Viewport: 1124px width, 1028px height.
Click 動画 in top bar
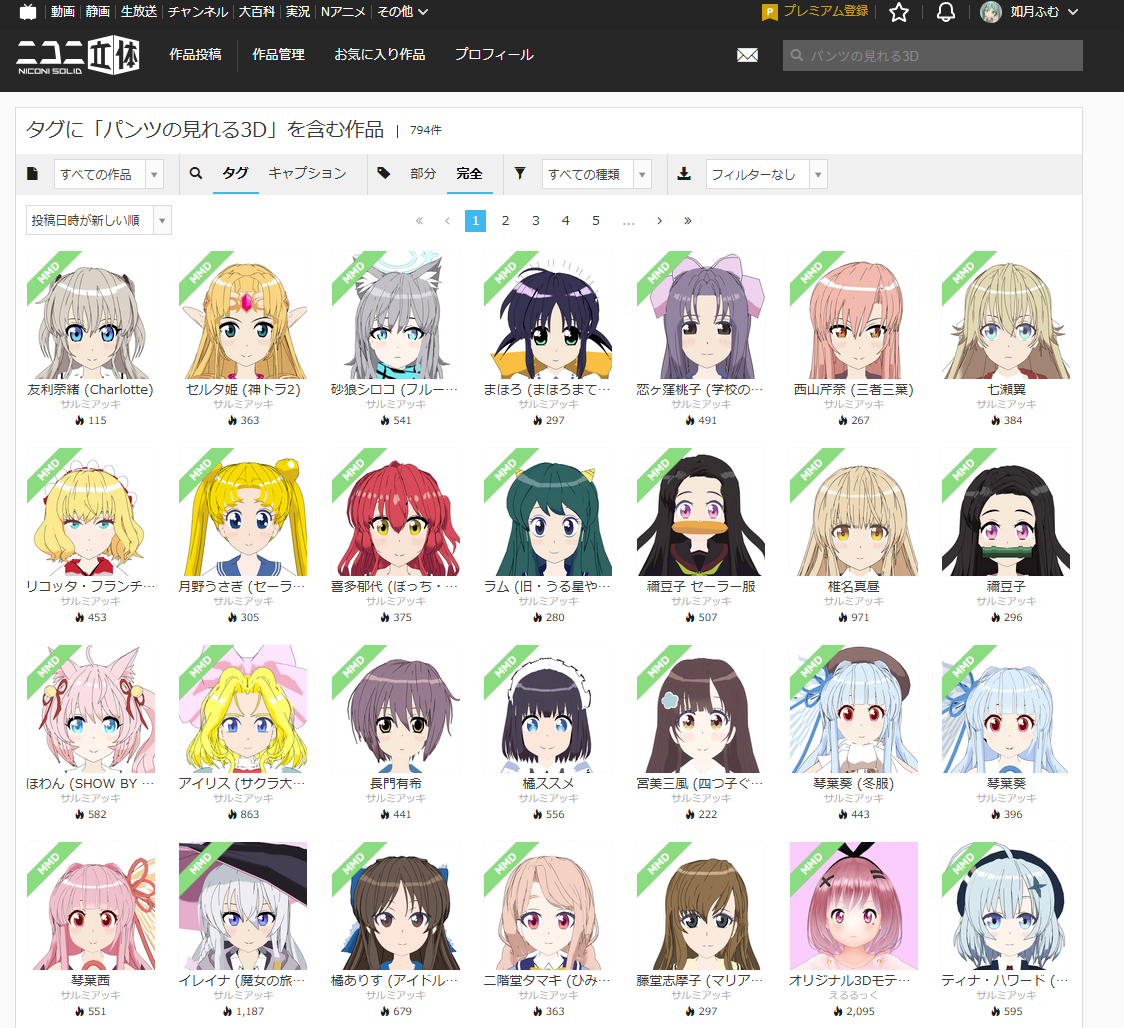click(x=63, y=11)
